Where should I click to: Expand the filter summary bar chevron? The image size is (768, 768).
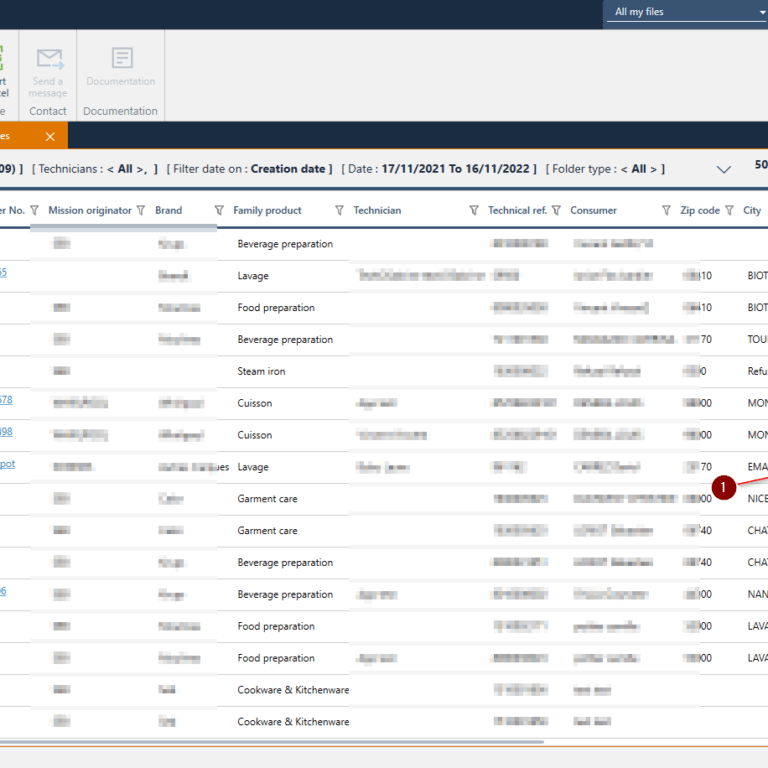[x=724, y=169]
